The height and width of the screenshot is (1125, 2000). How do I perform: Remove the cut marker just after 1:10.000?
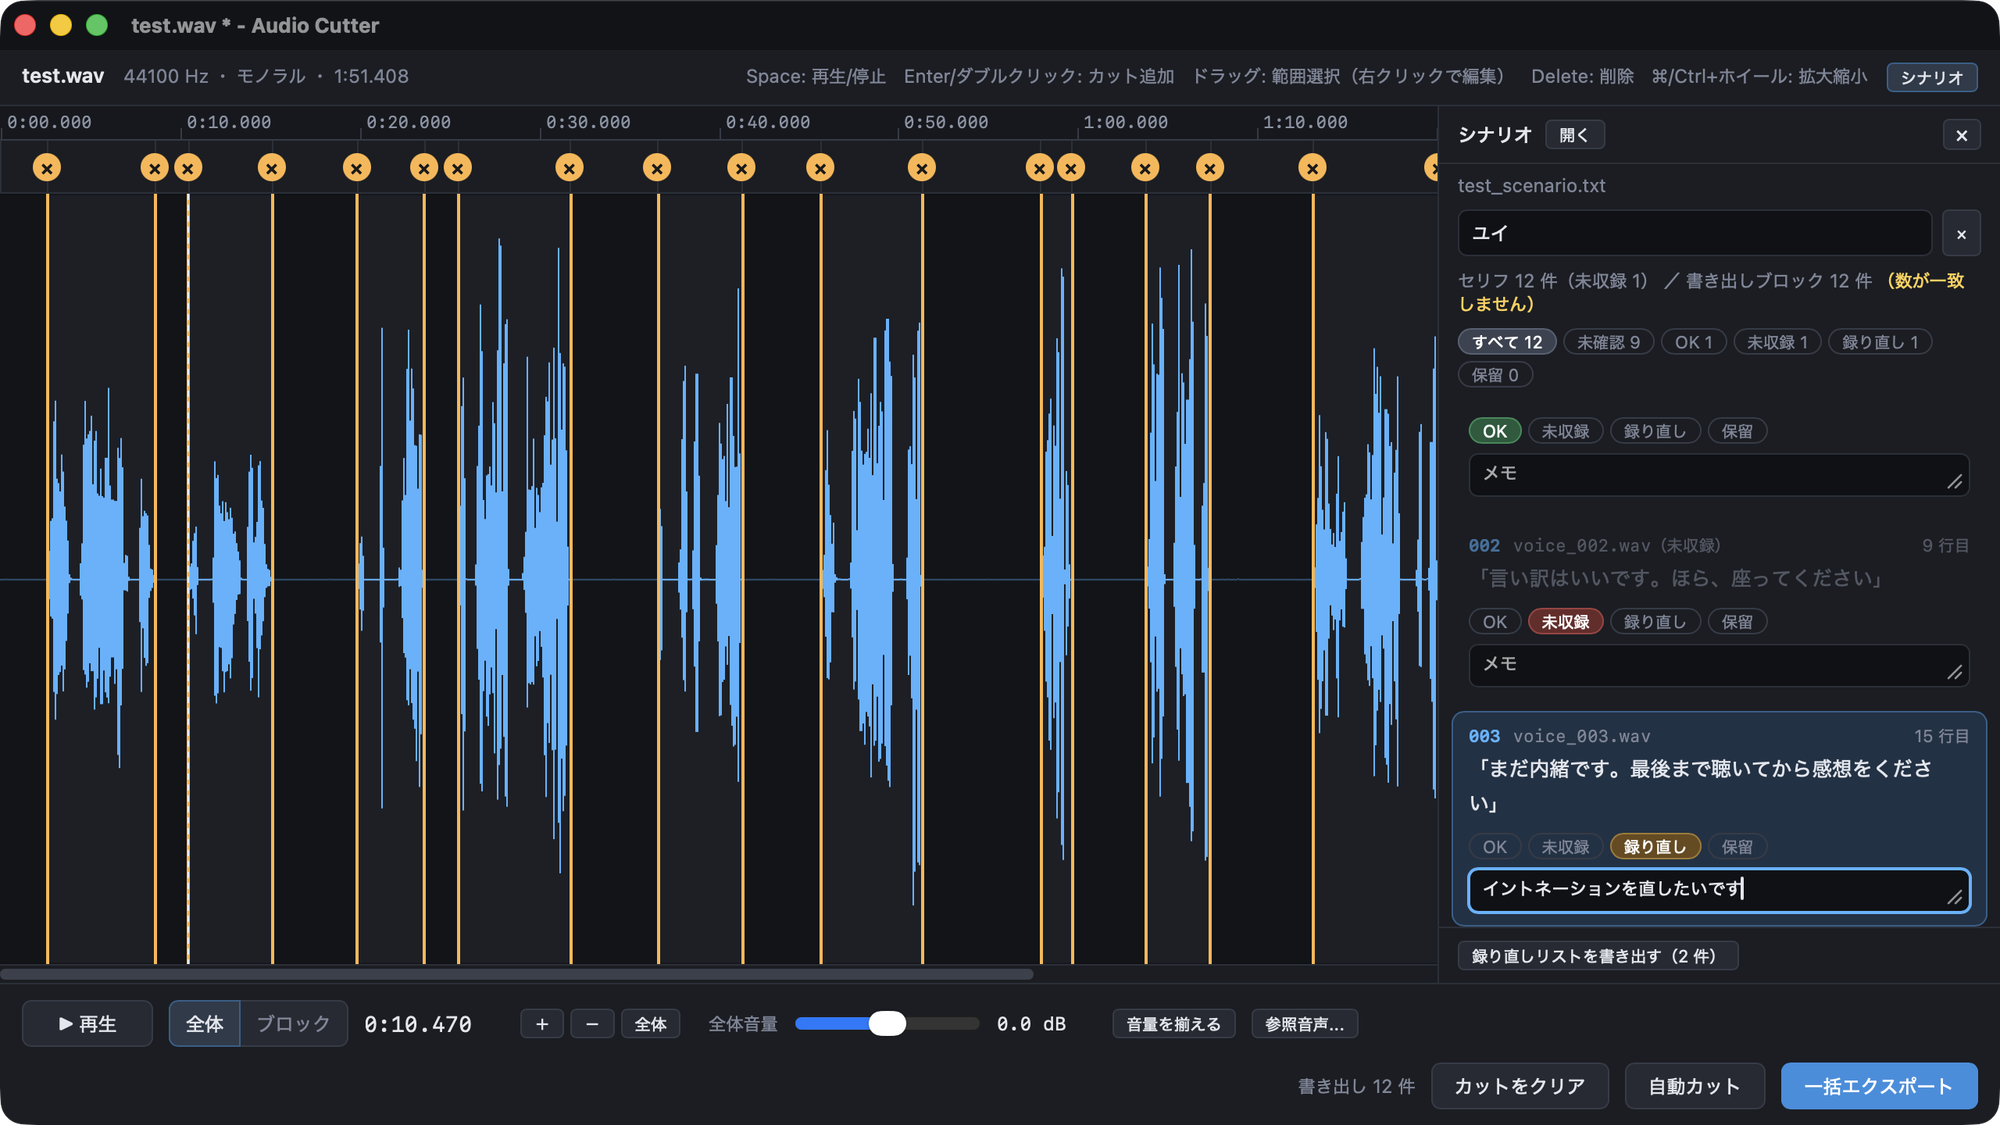(1312, 168)
